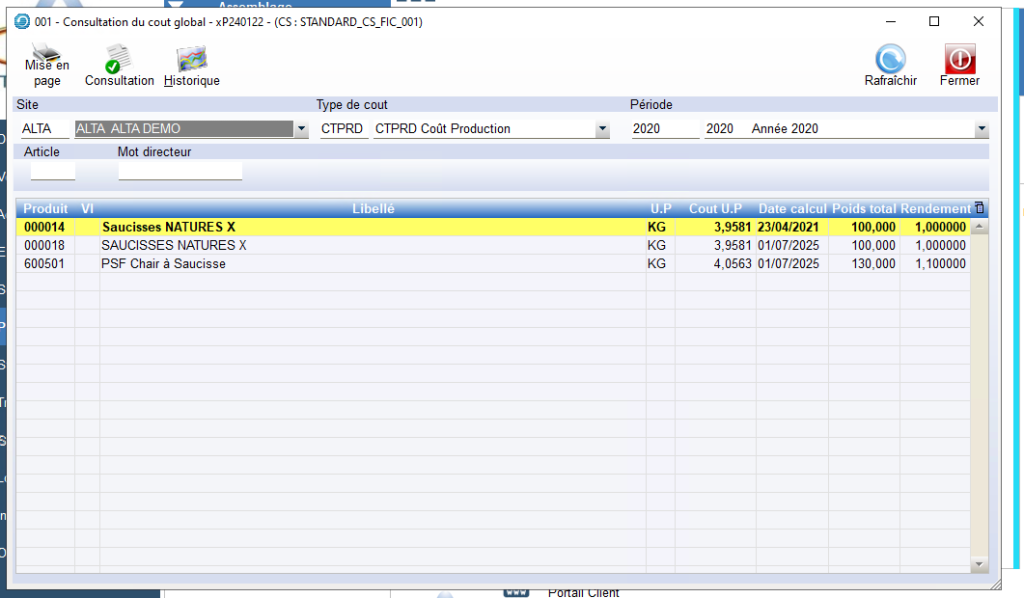Expand the Année 2020 period dropdown

[981, 129]
